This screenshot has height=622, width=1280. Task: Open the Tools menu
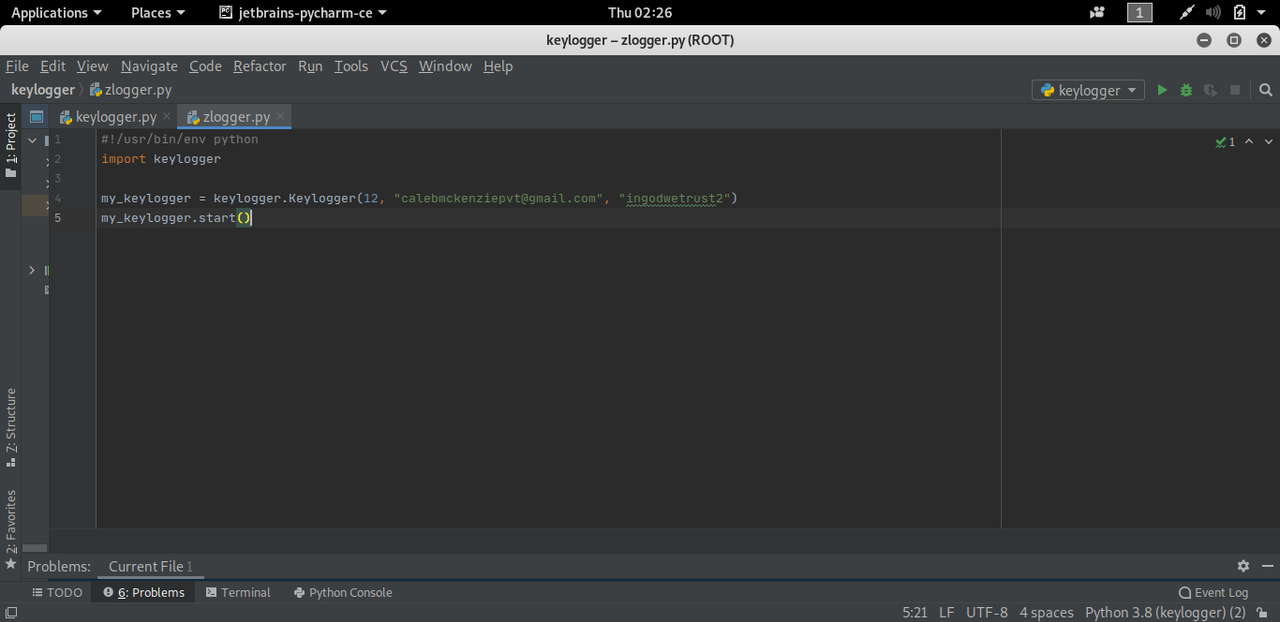[351, 66]
